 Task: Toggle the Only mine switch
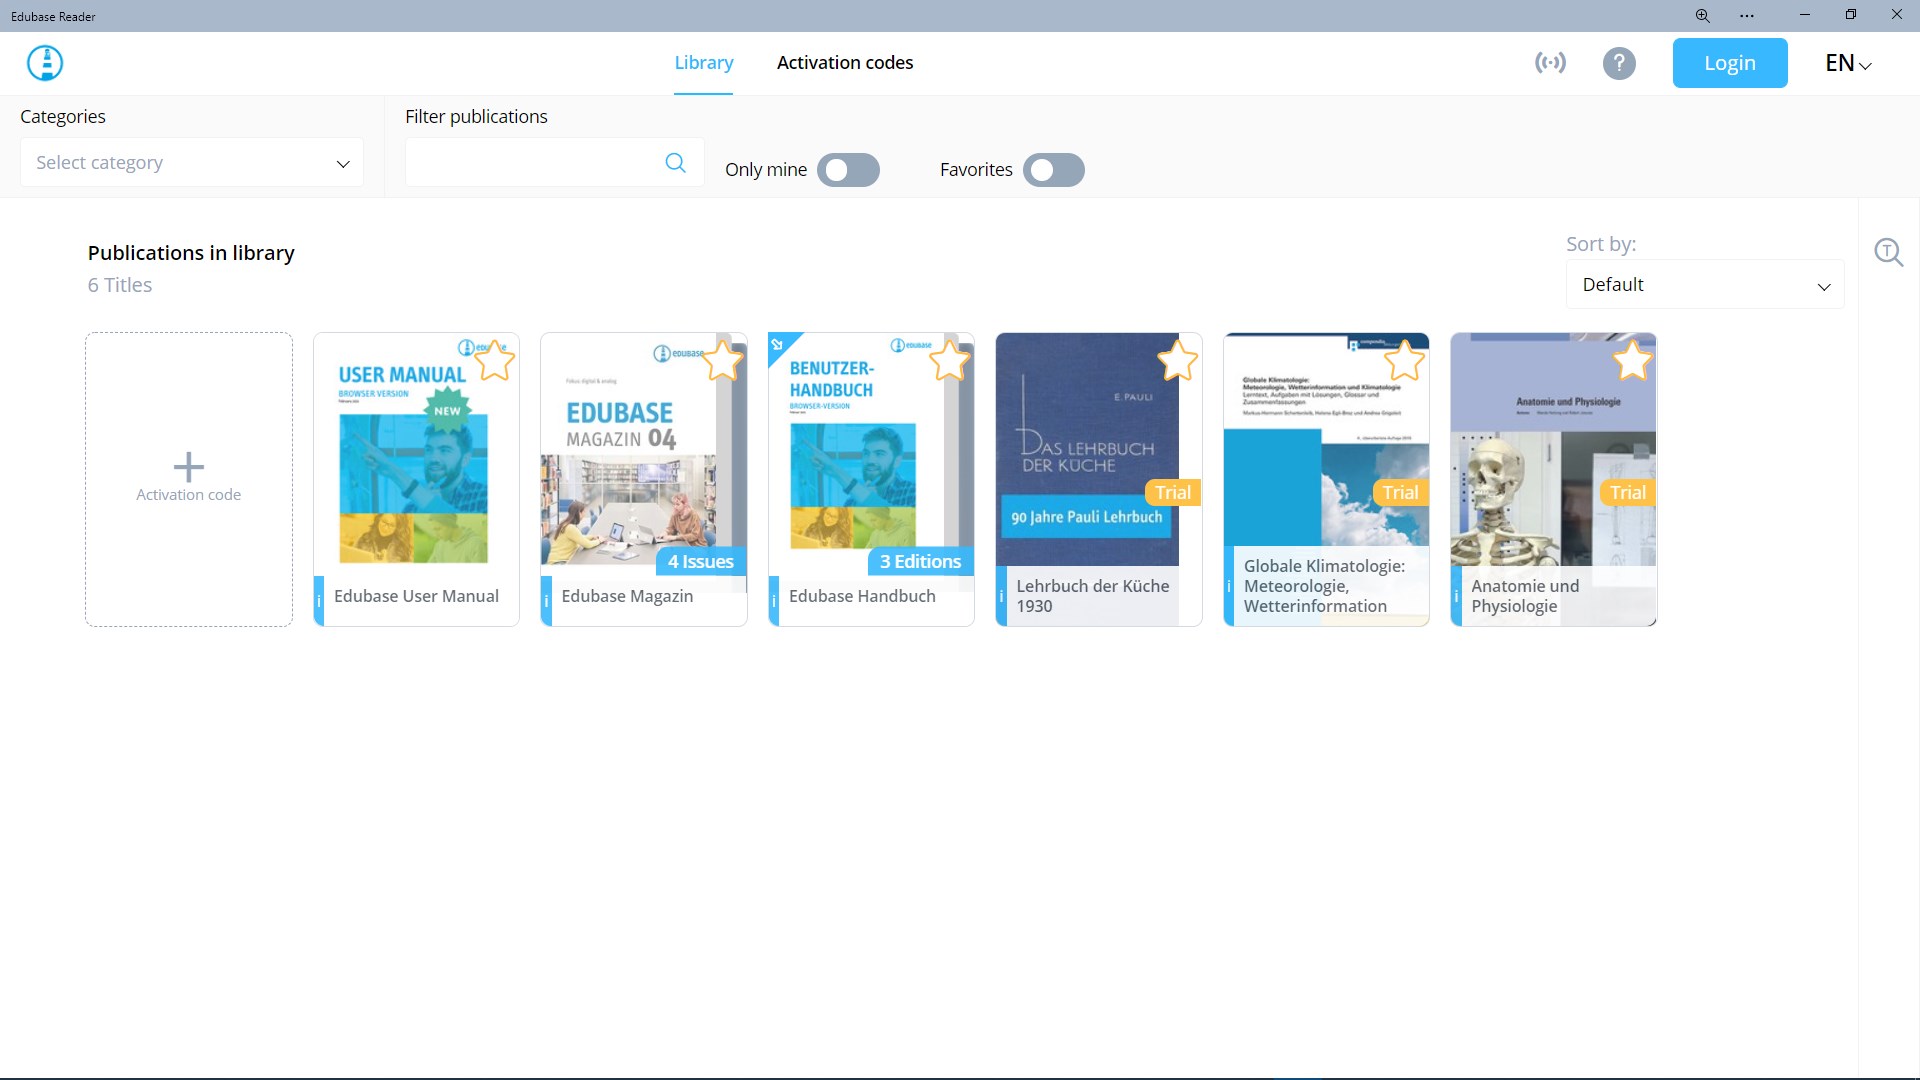[848, 170]
